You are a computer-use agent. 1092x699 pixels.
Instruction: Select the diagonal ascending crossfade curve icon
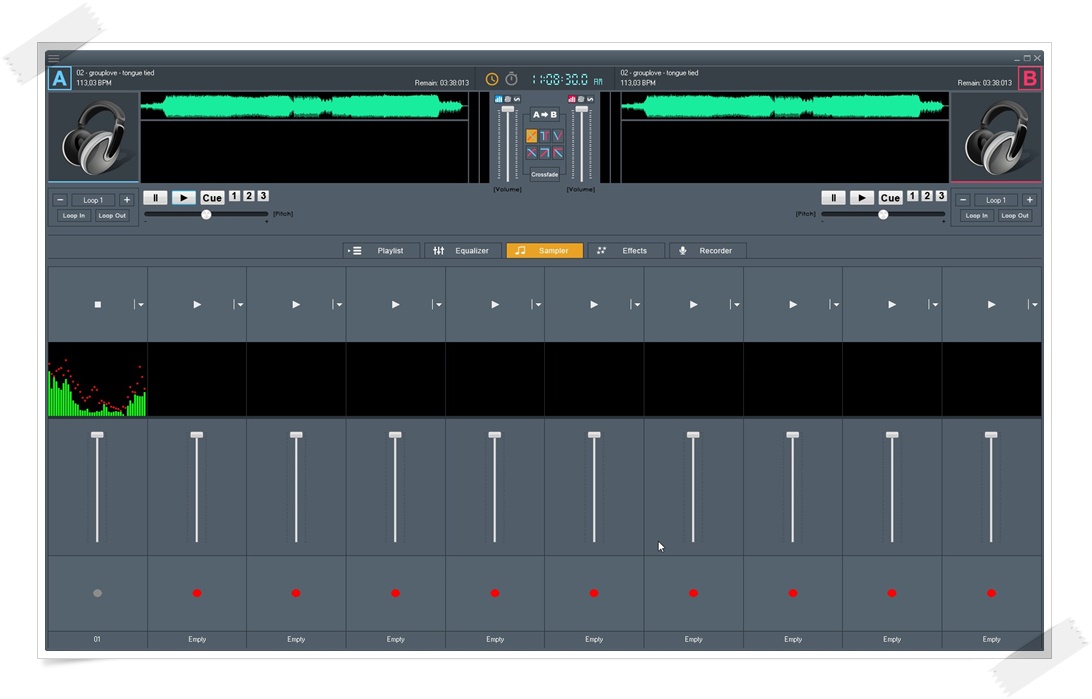point(544,152)
